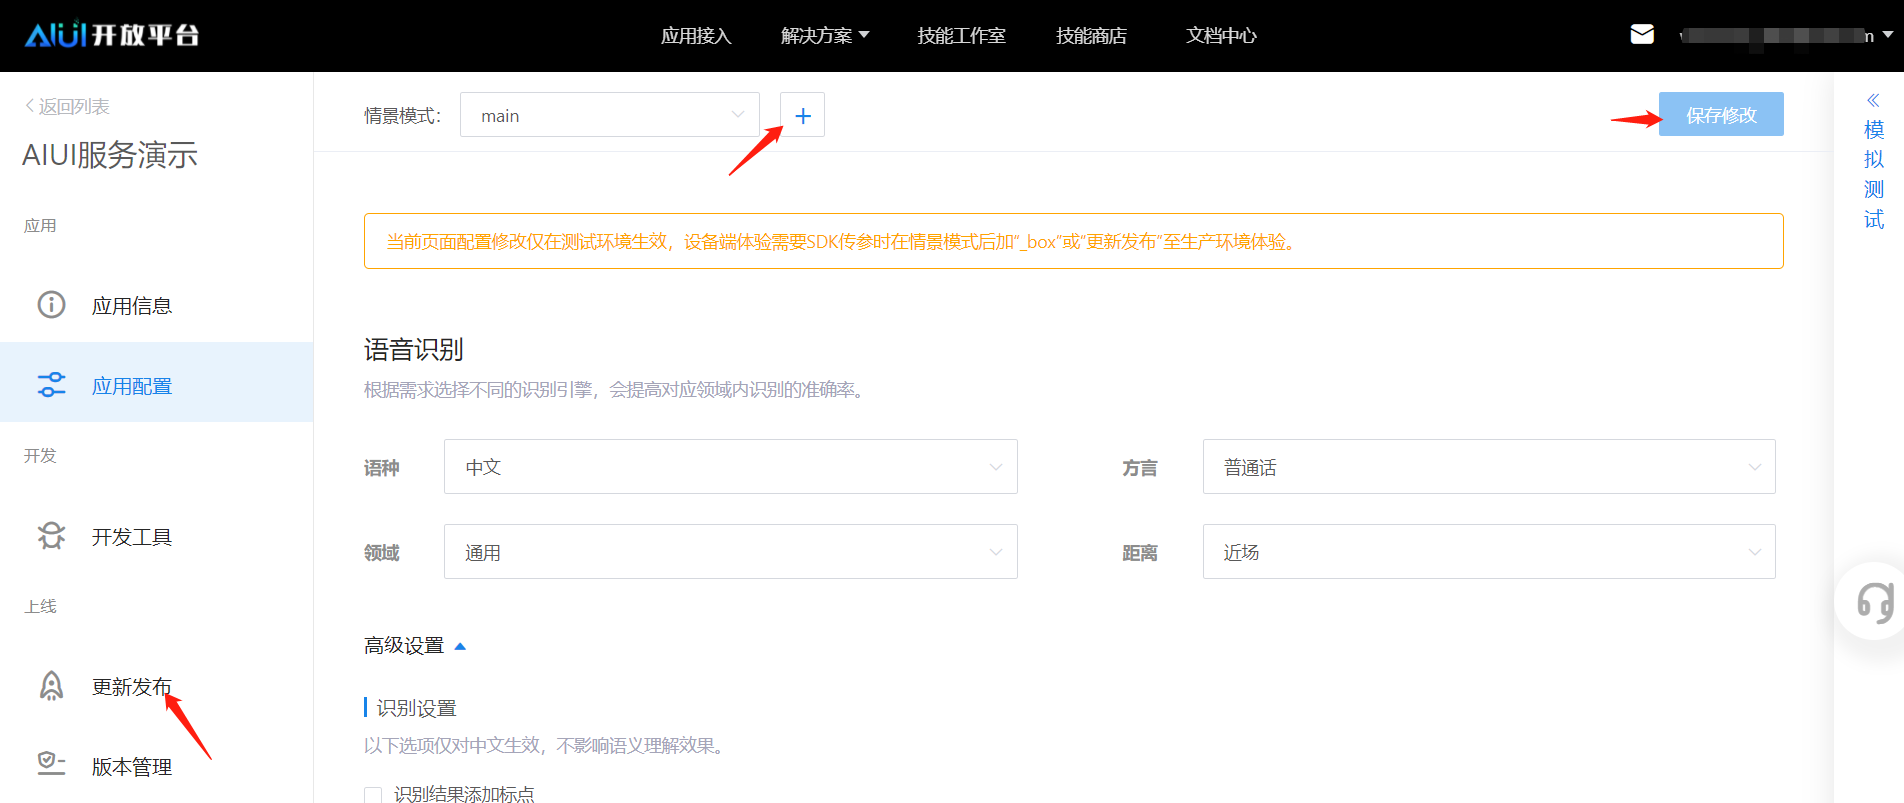
Task: Click the mail envelope icon
Action: [1641, 35]
